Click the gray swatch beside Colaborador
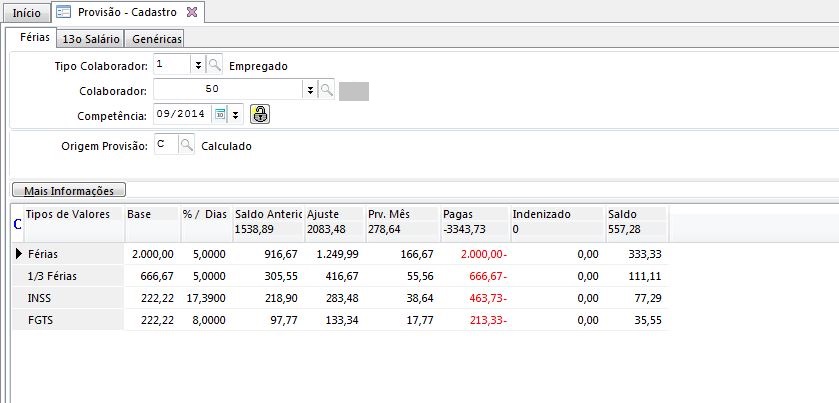 pyautogui.click(x=354, y=91)
